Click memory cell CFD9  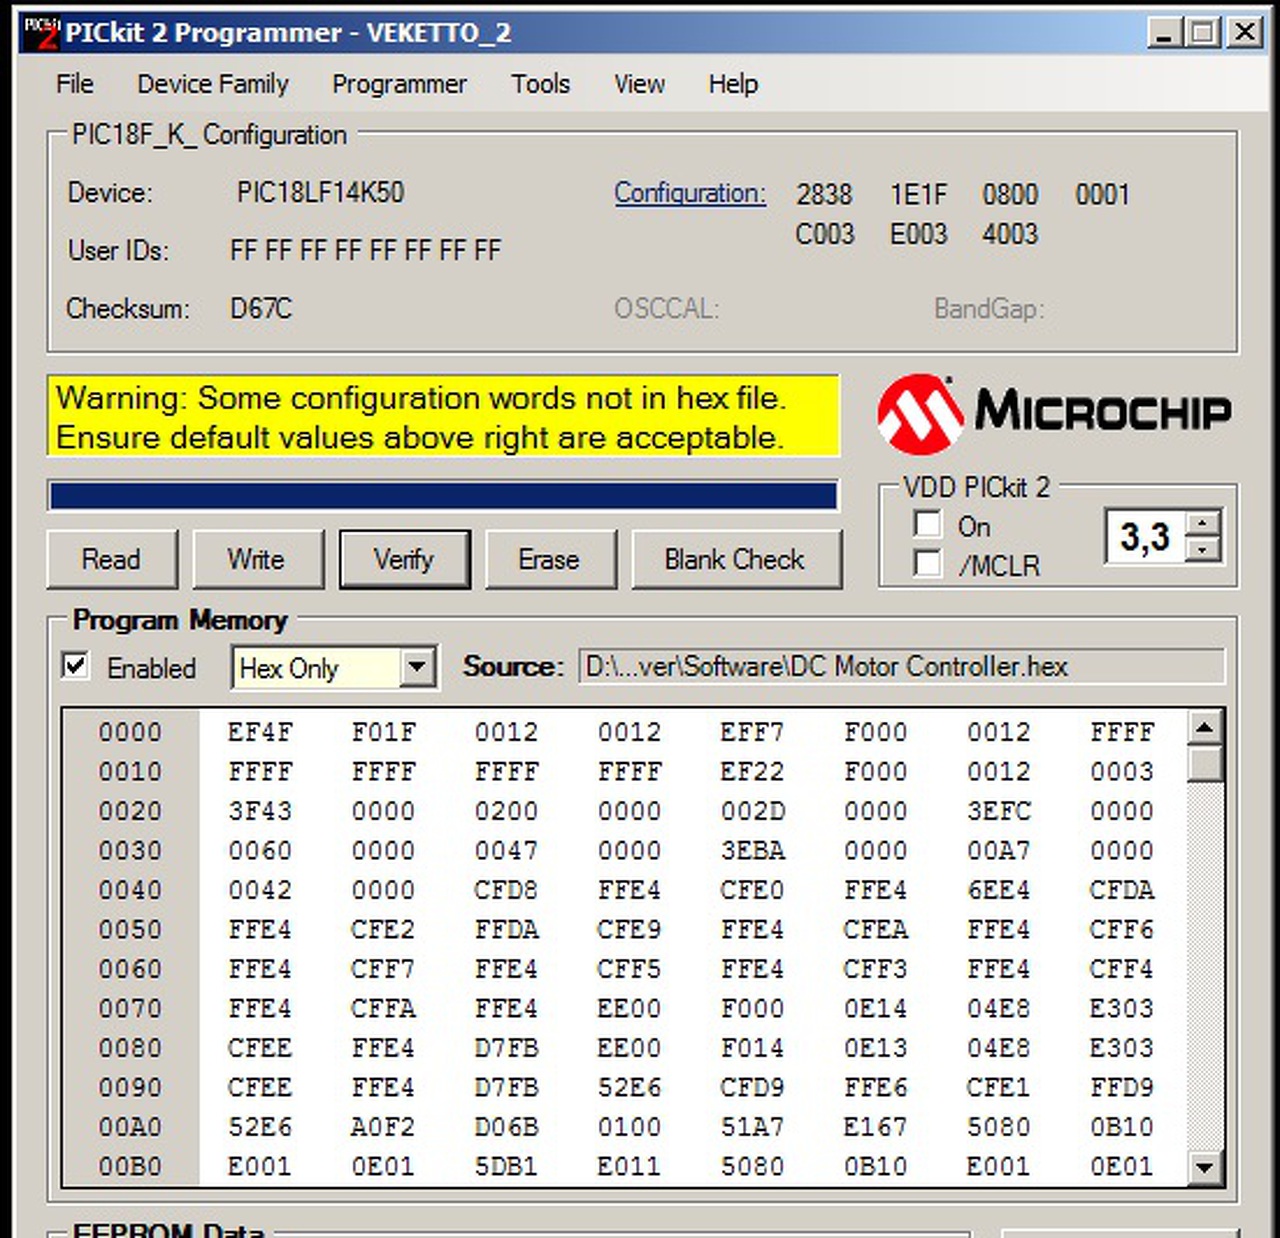pos(752,1088)
